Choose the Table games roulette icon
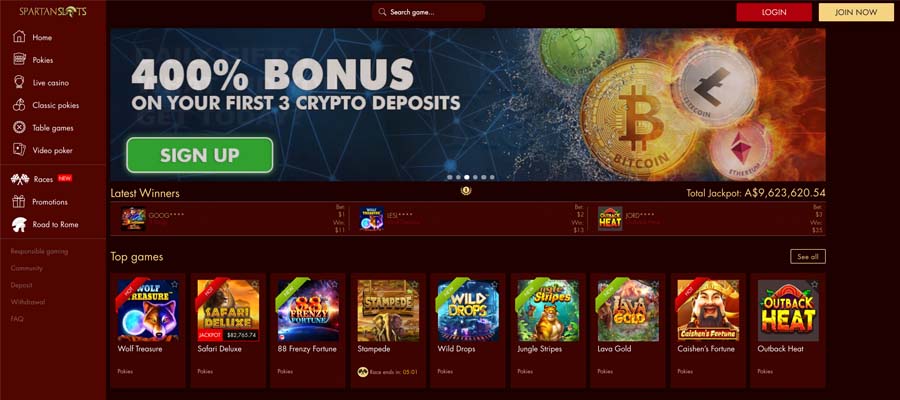The width and height of the screenshot is (900, 400). click(x=20, y=127)
